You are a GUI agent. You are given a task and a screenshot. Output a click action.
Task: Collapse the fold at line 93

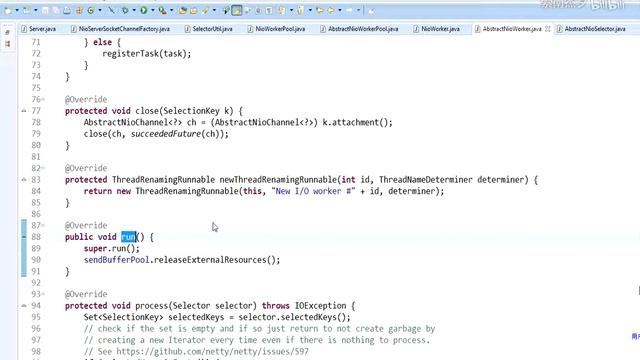point(43,294)
